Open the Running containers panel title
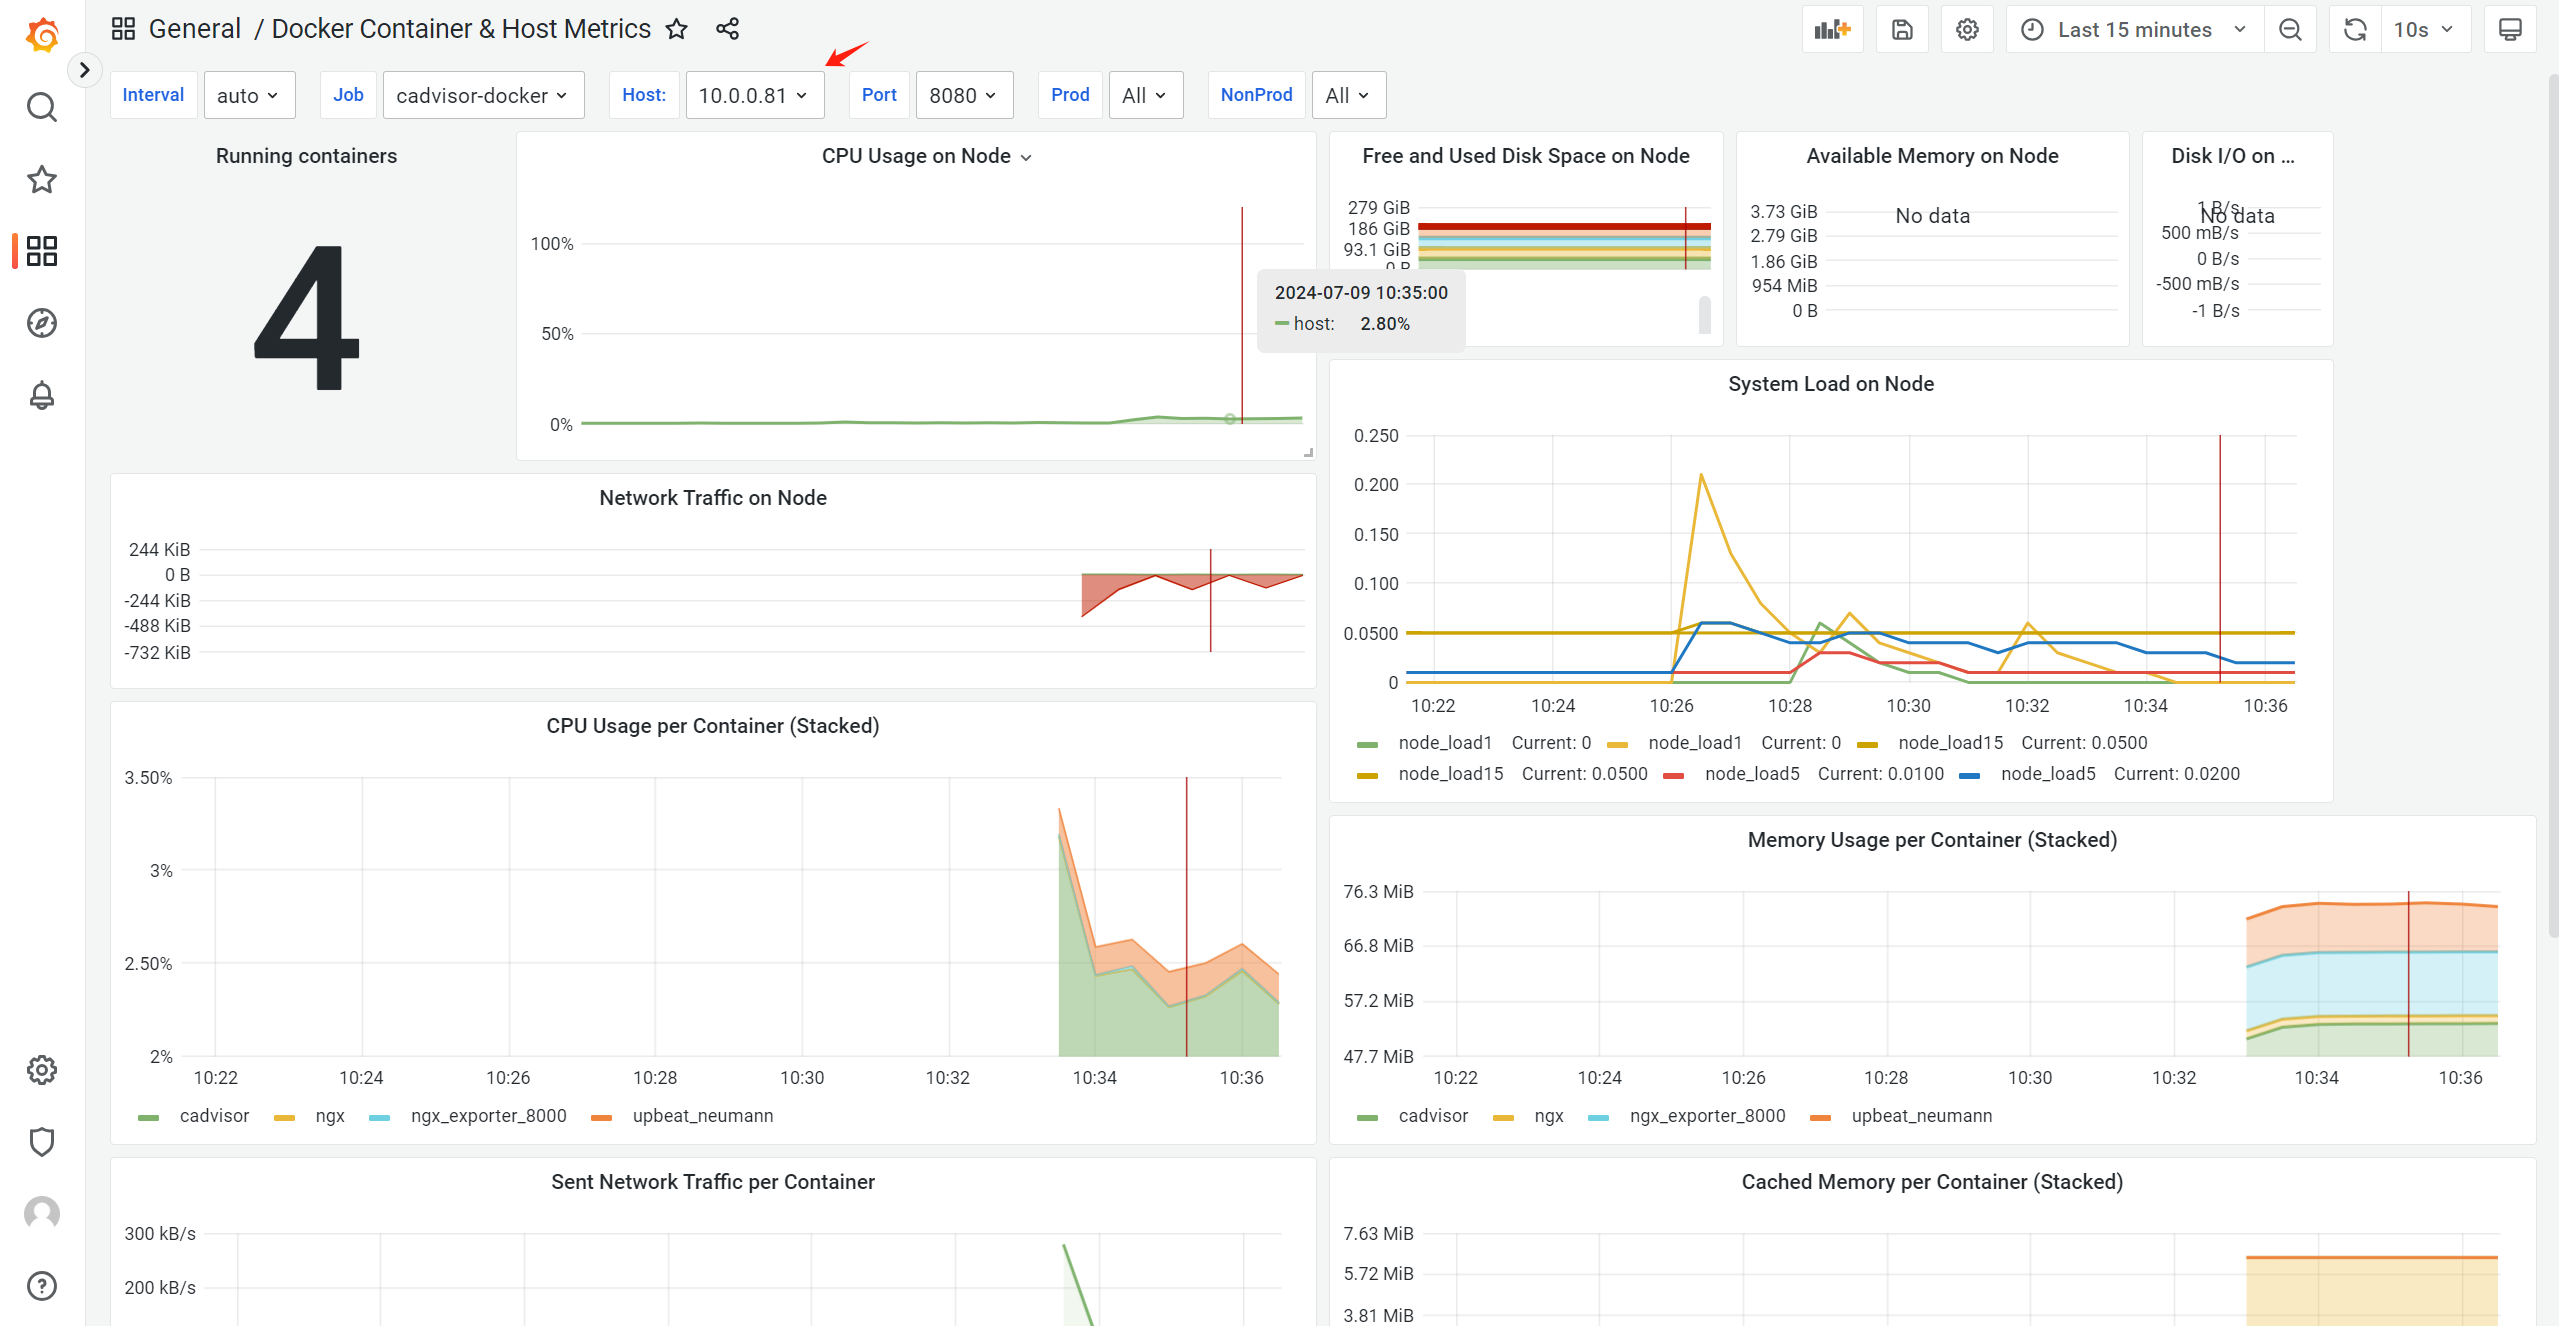Viewport: 2559px width, 1326px height. click(306, 156)
